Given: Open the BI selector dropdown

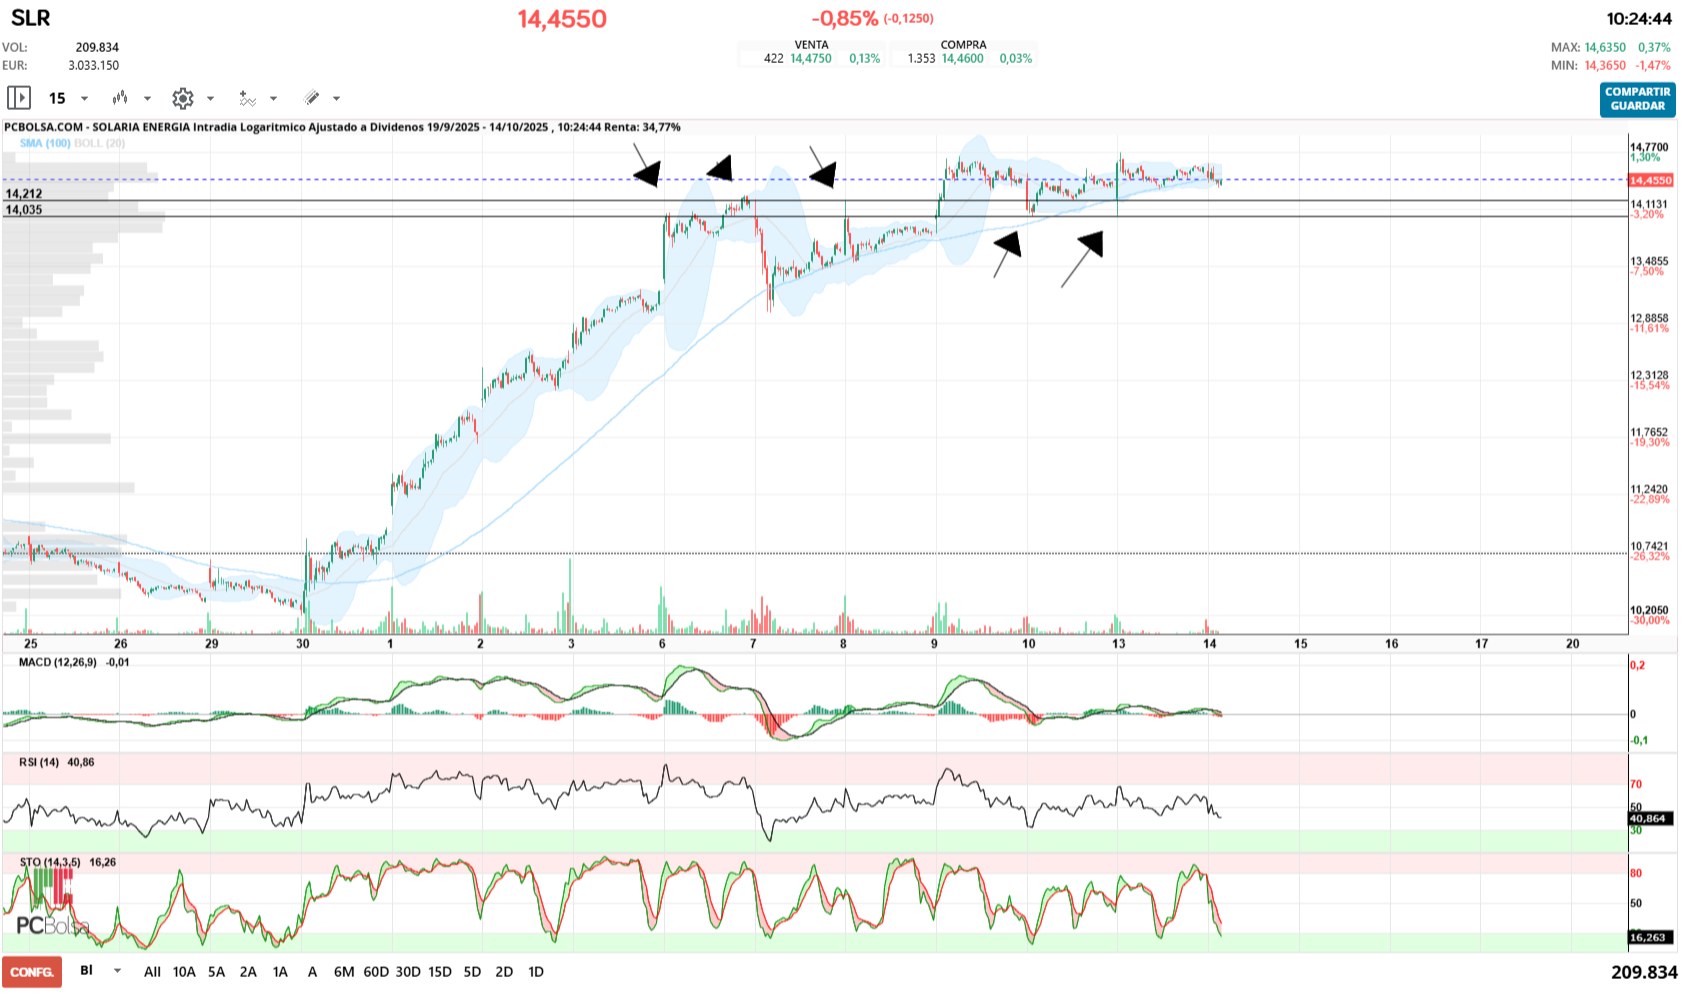Looking at the screenshot, I should click(x=117, y=971).
